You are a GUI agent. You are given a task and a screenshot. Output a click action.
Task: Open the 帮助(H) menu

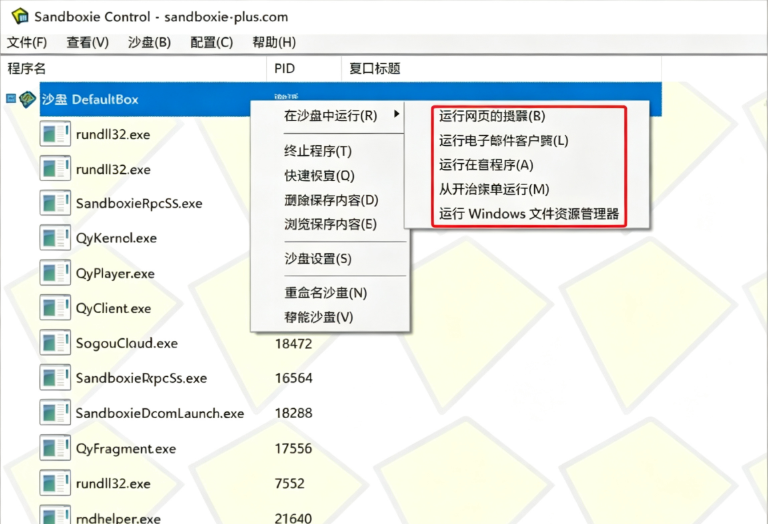click(274, 43)
